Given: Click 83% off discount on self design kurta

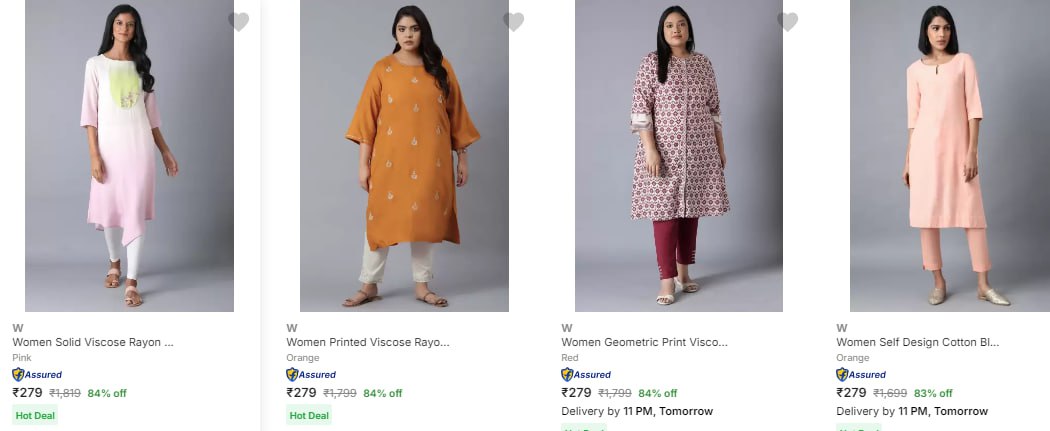Looking at the screenshot, I should [x=933, y=393].
